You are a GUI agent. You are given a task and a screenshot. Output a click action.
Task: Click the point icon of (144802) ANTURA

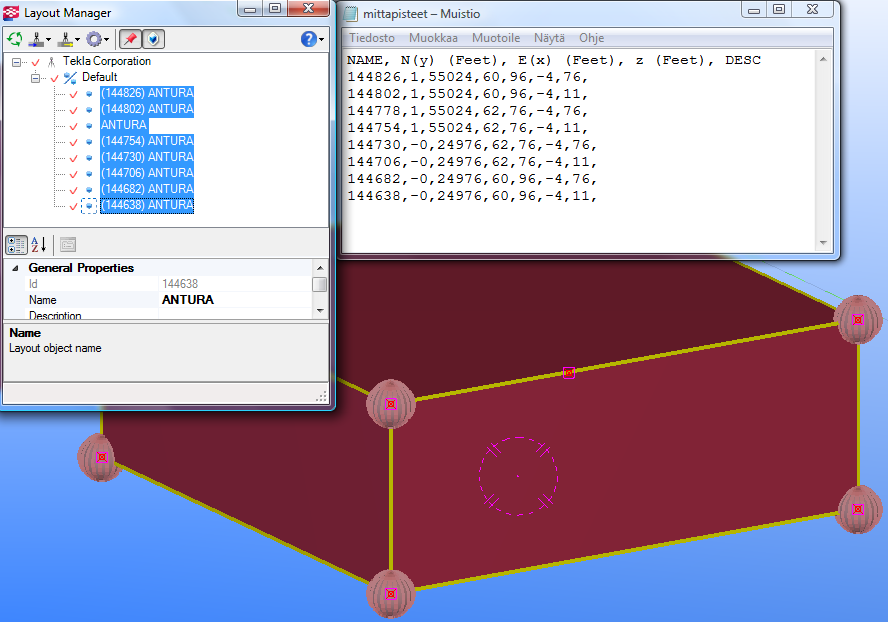[x=89, y=110]
